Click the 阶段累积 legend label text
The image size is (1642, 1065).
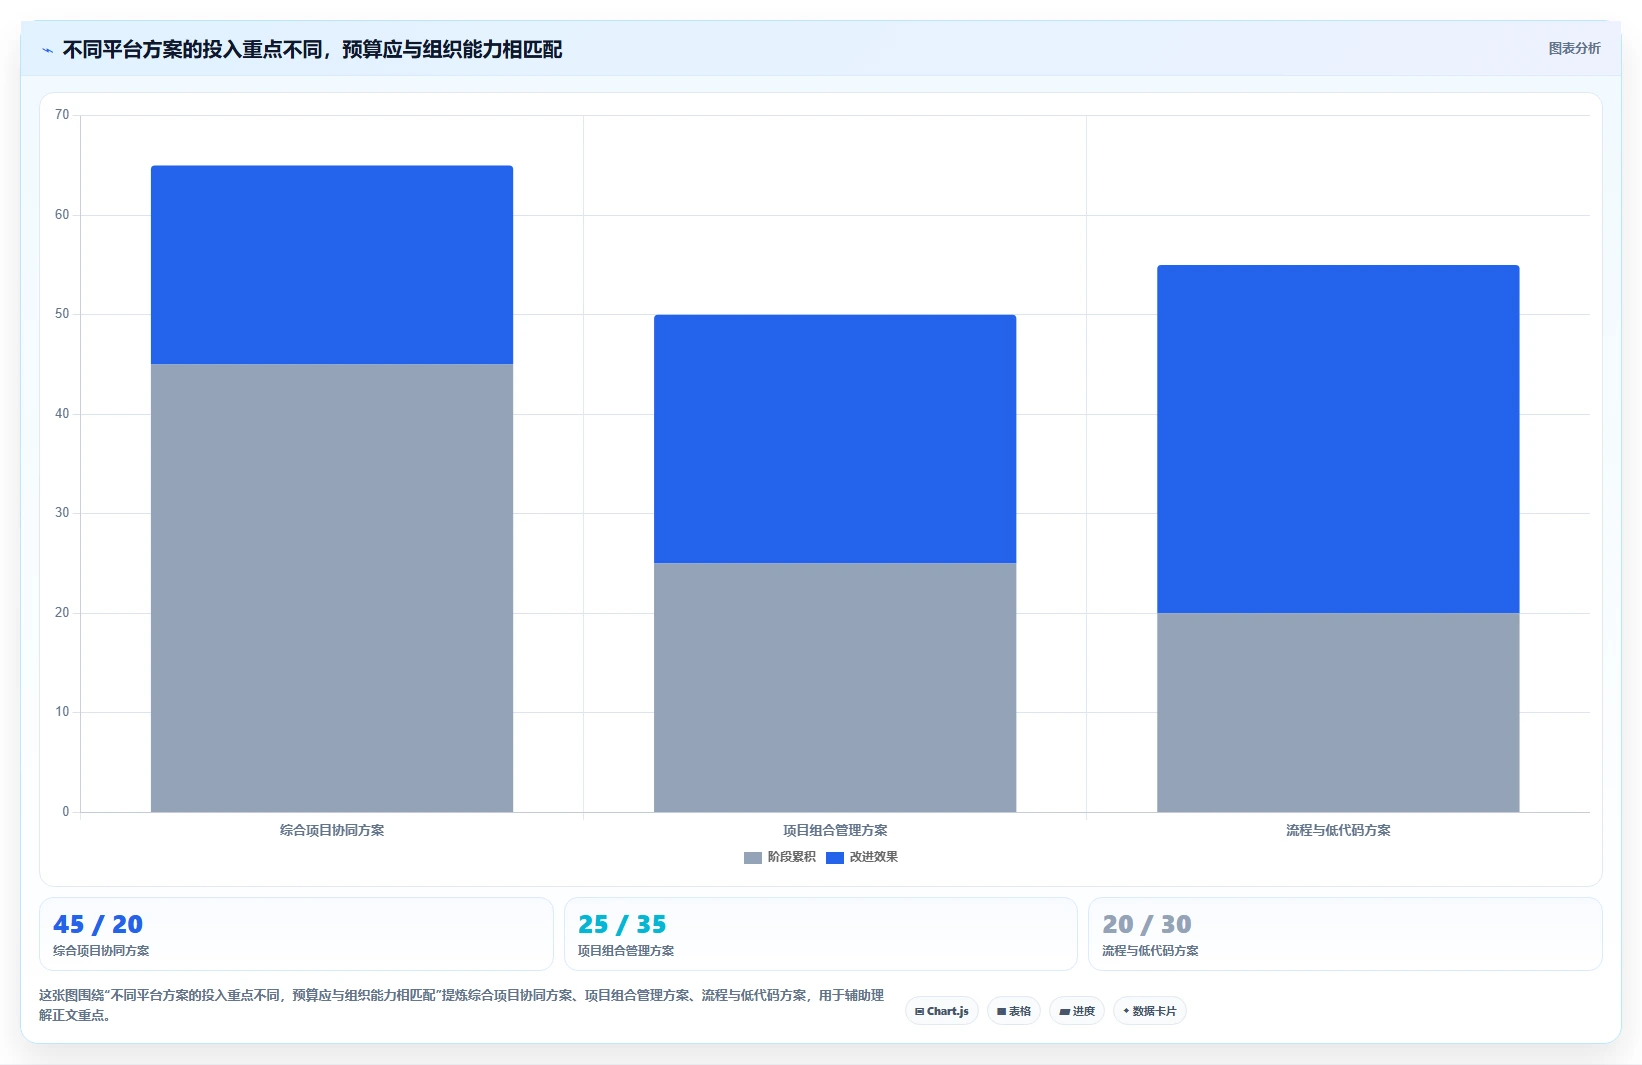tap(791, 857)
